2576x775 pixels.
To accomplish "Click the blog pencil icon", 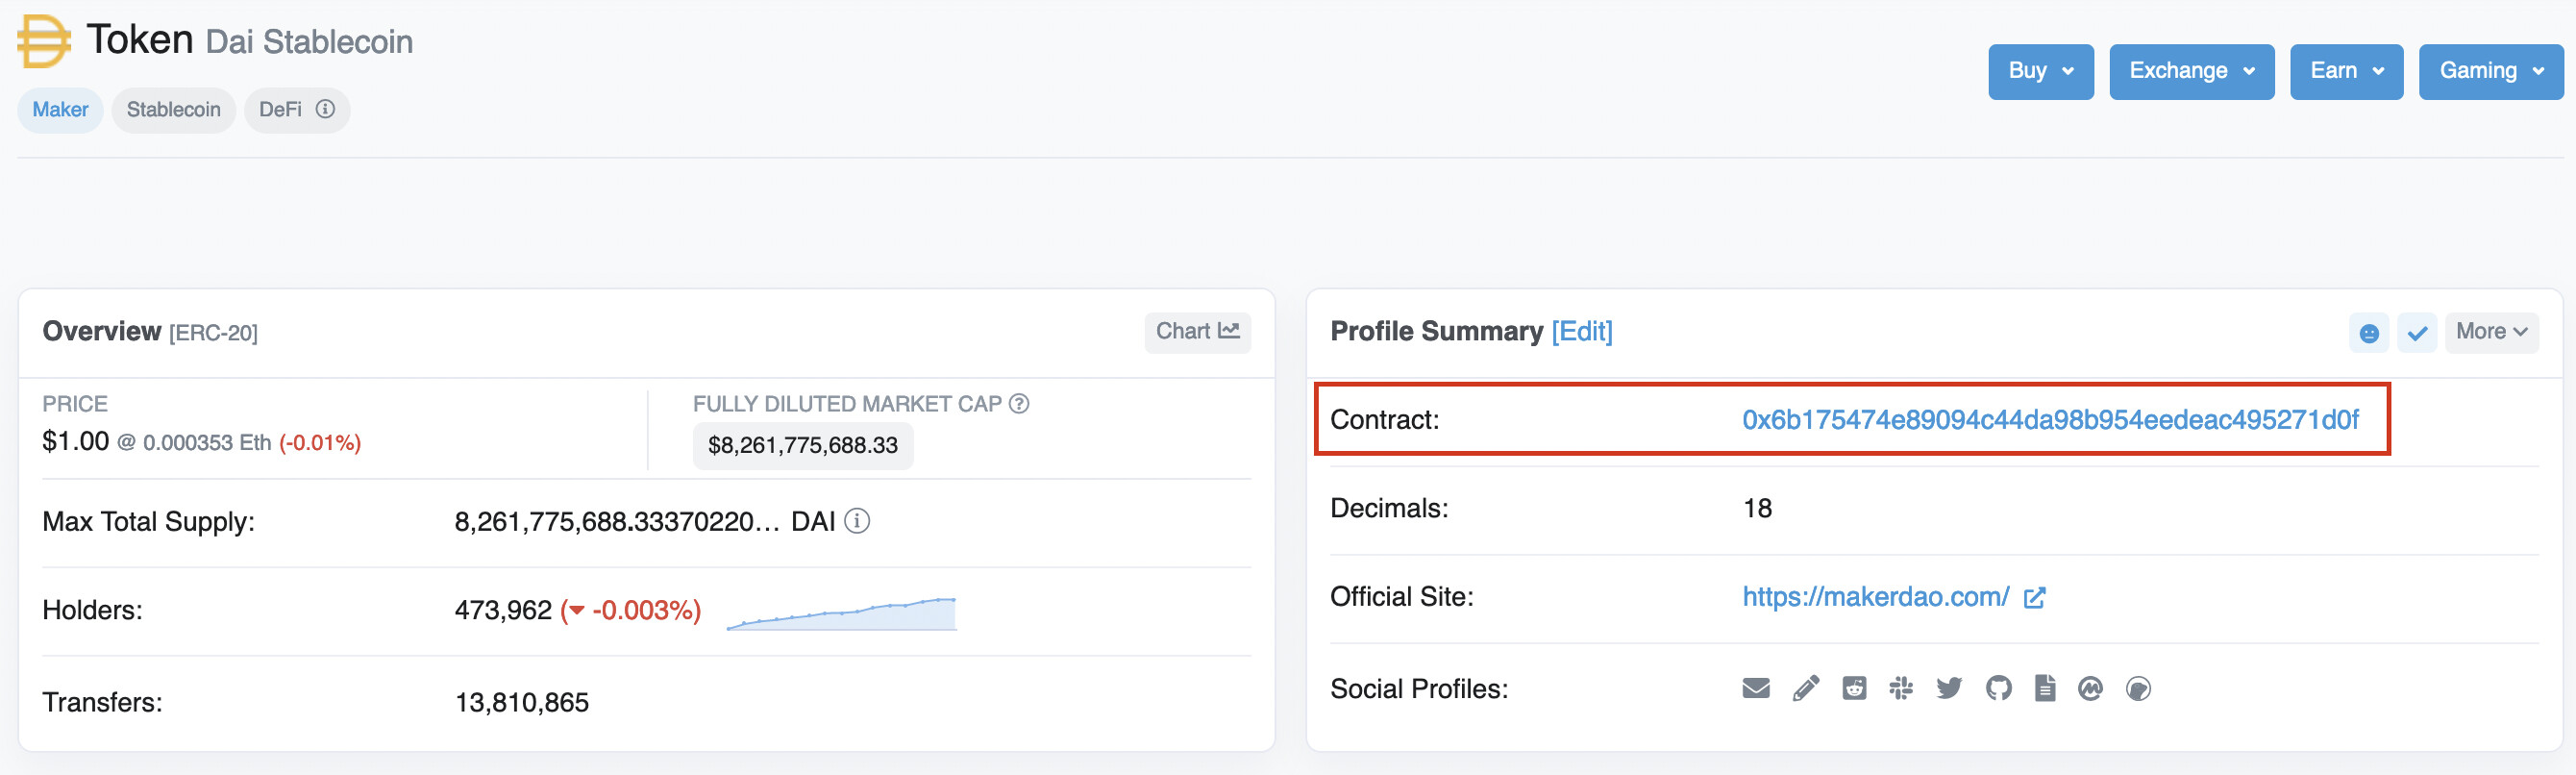I will pos(1805,688).
